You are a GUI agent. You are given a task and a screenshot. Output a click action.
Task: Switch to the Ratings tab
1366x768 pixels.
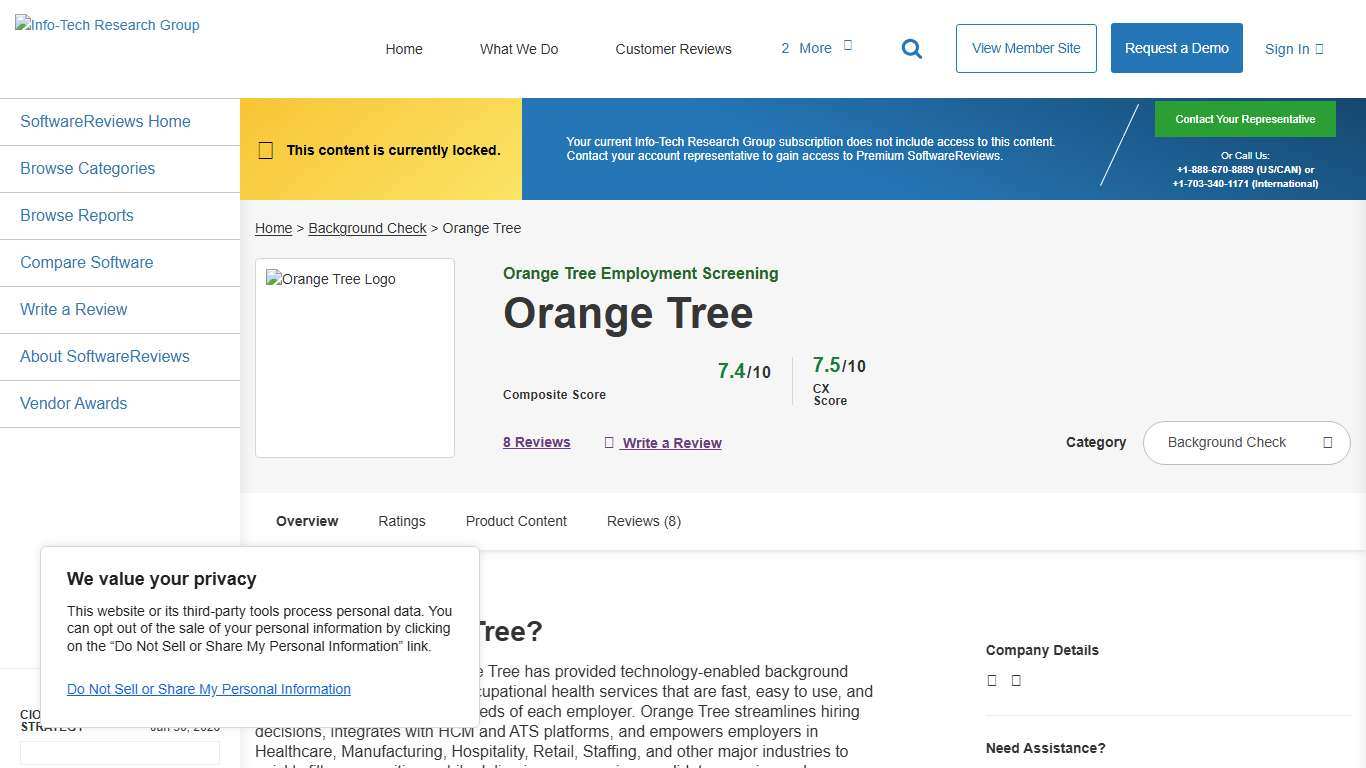pos(401,521)
